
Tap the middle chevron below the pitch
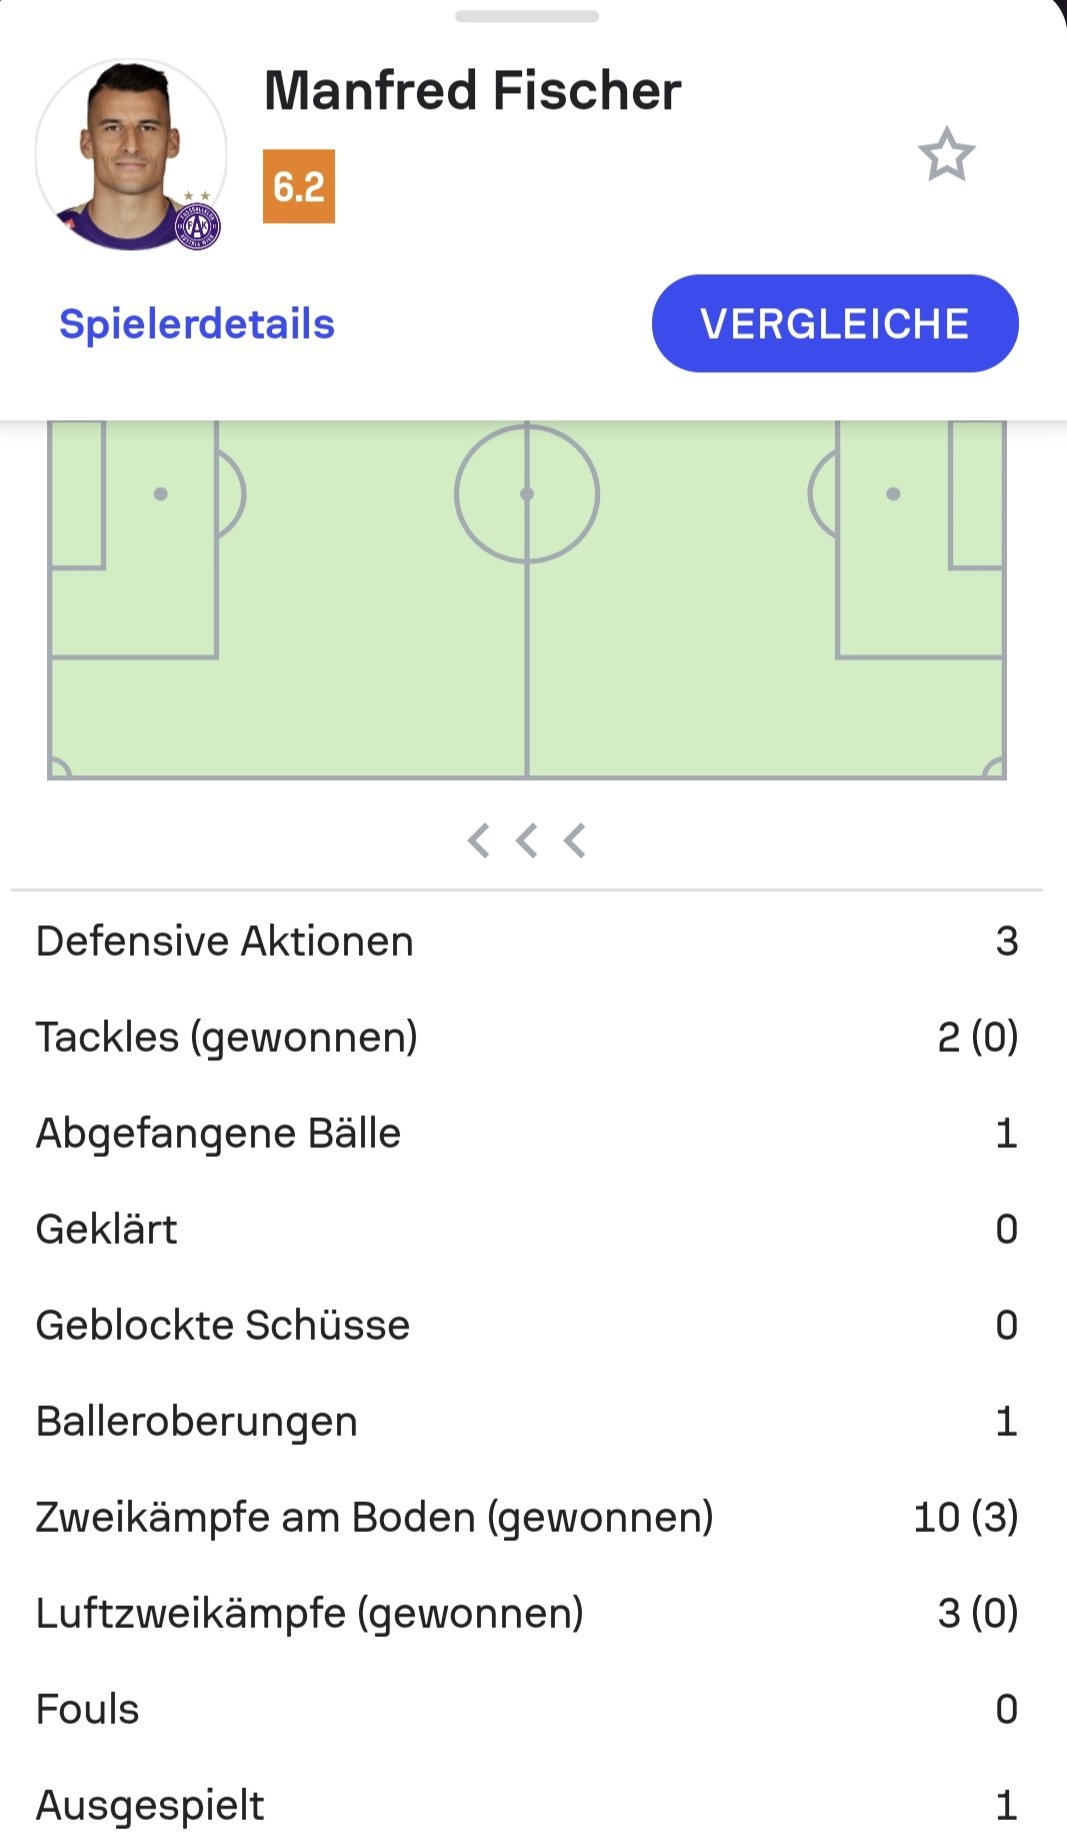[x=527, y=841]
